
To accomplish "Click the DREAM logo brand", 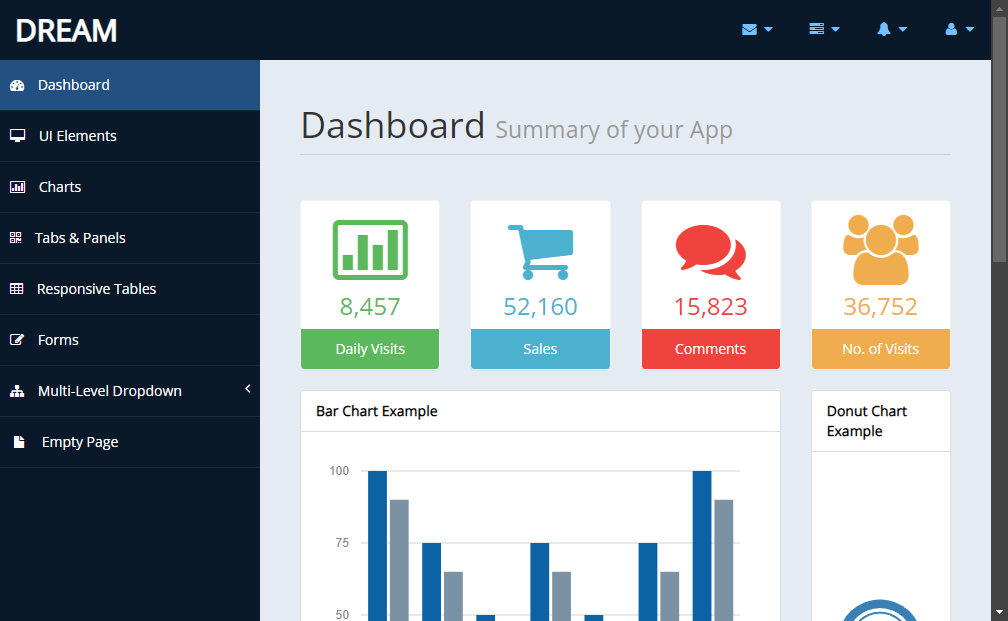I will click(x=66, y=31).
